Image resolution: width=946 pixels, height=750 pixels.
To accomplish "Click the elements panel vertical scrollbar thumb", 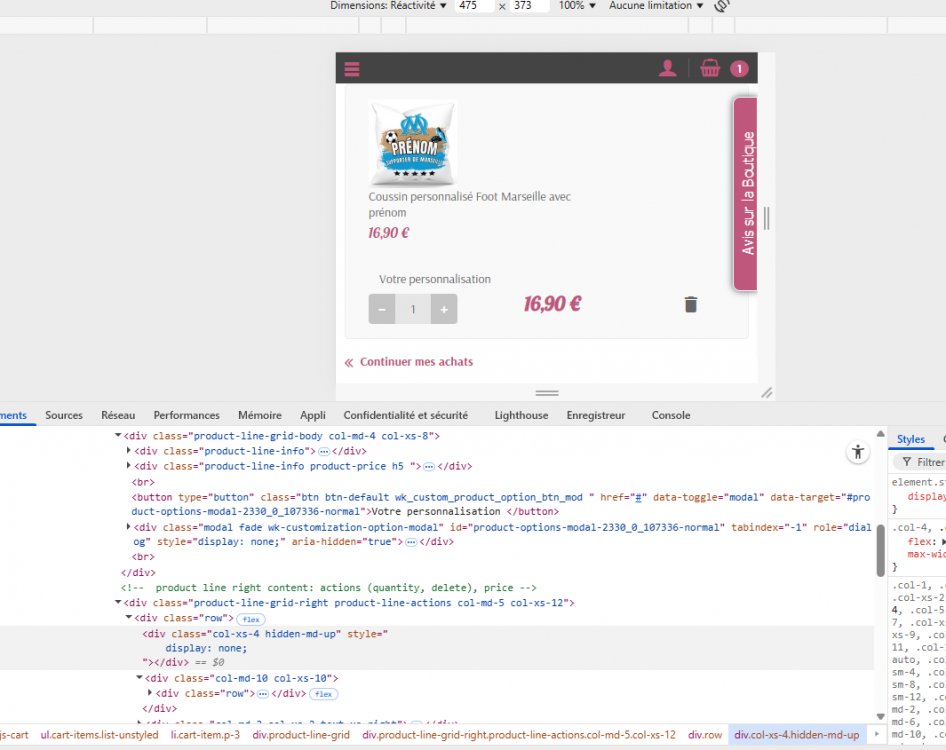I will click(x=880, y=550).
